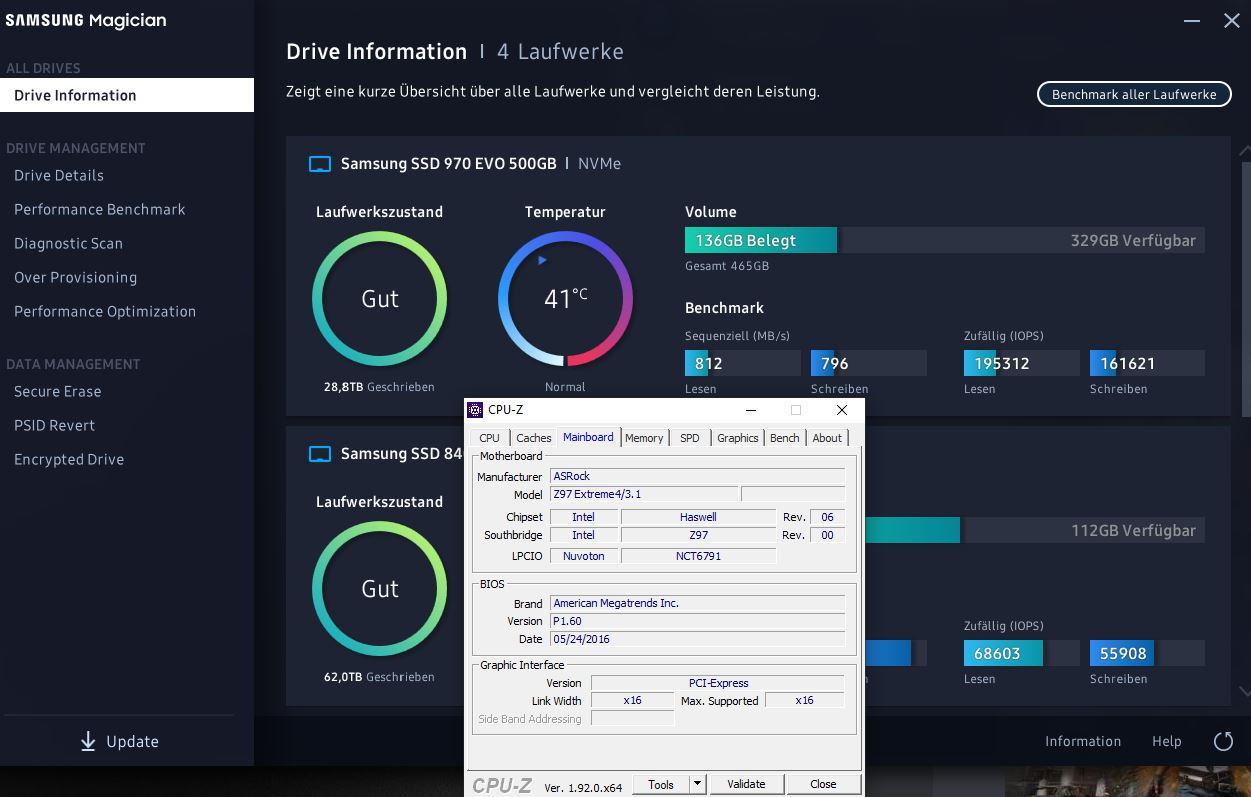The width and height of the screenshot is (1251, 797).
Task: Open the About tab in CPU-Z
Action: [827, 438]
